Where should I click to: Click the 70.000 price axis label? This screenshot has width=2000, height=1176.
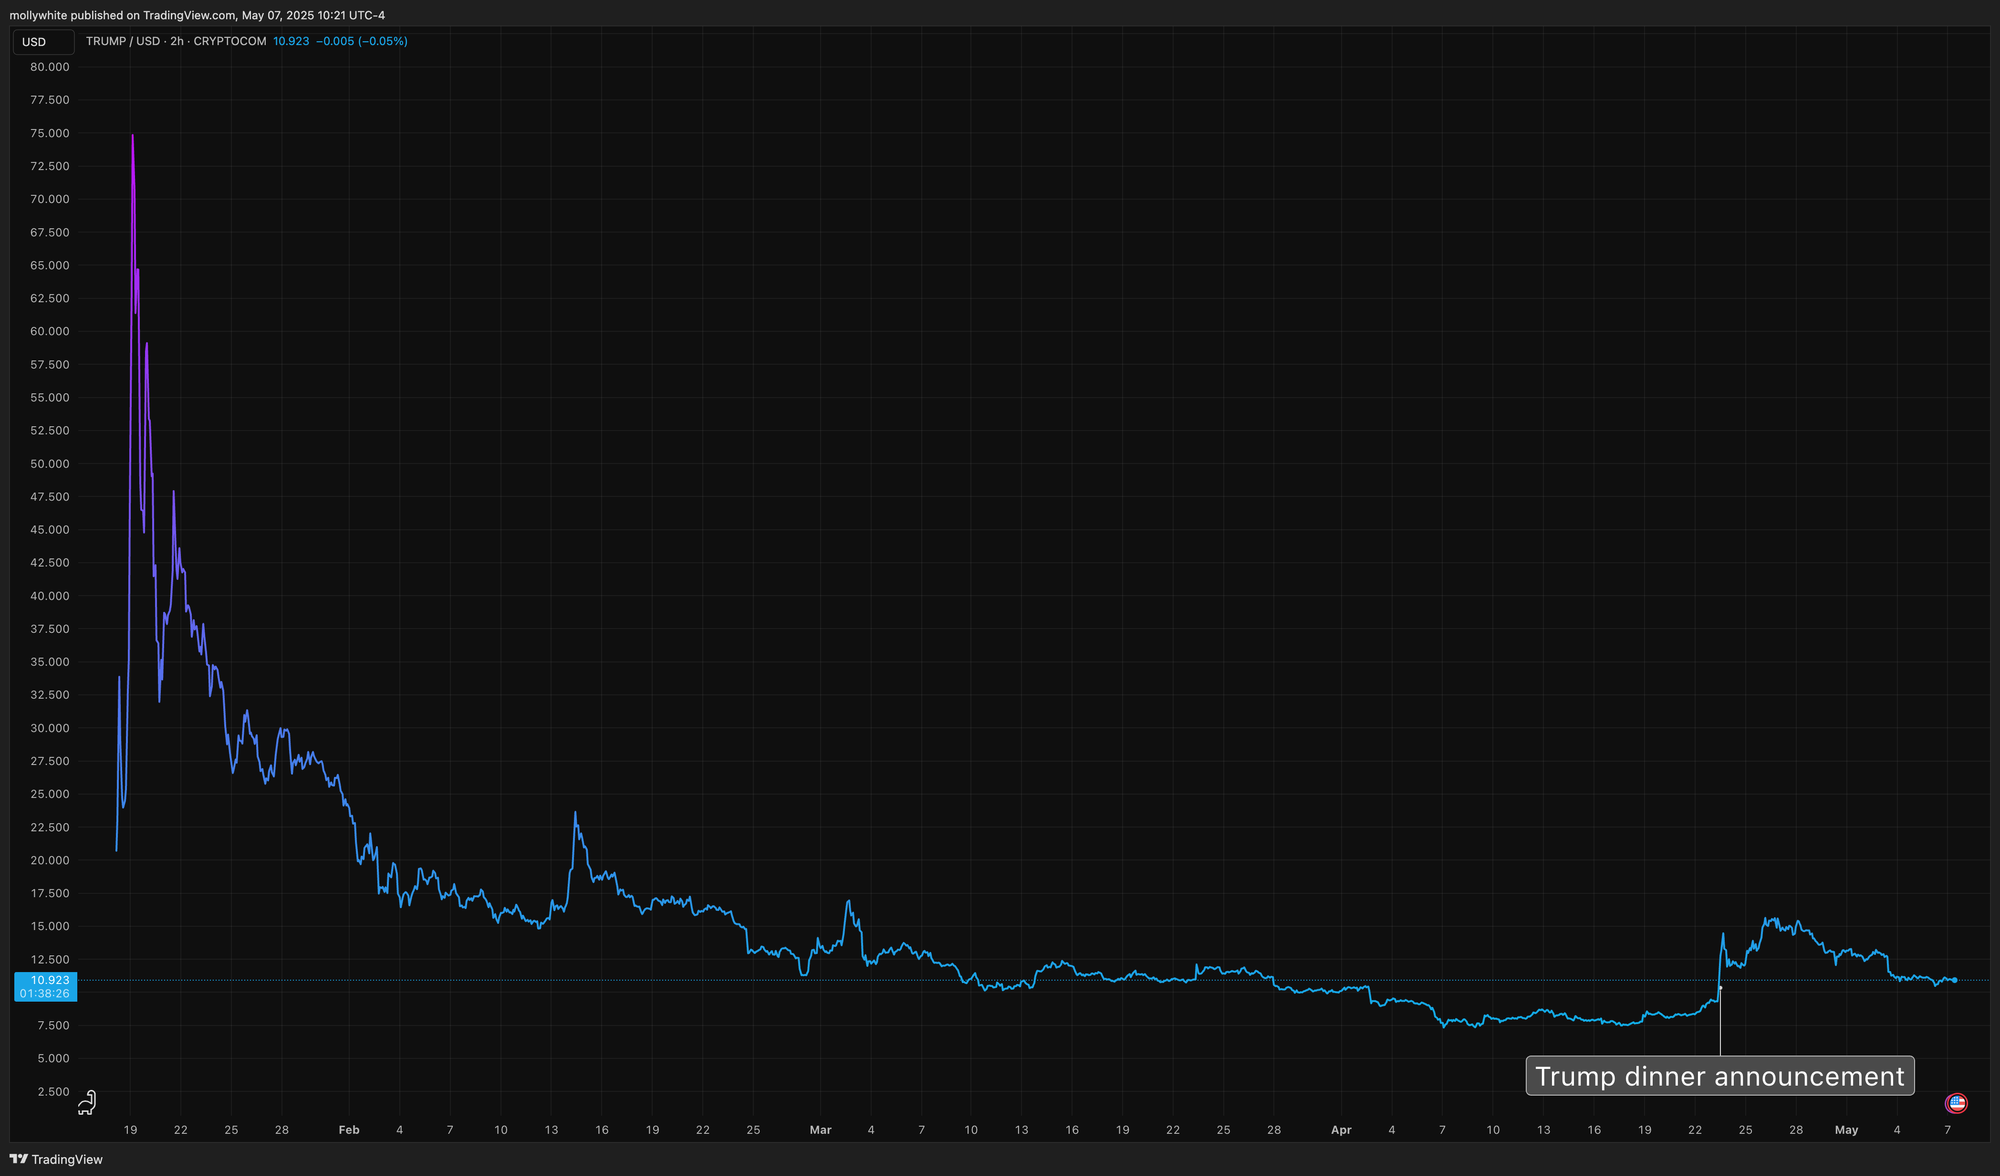[50, 199]
